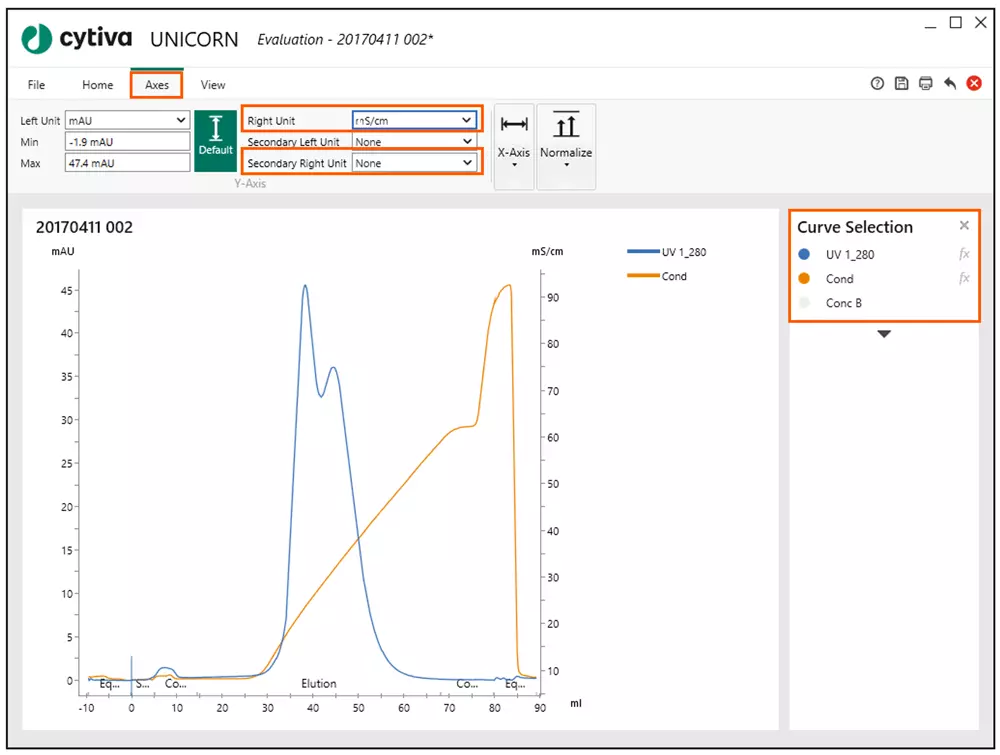Click the fx function link for Cond
This screenshot has height=755, width=1000.
click(x=963, y=279)
